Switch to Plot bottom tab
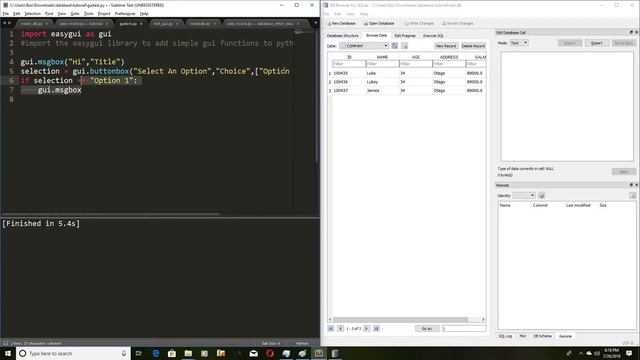The image size is (640, 360). tap(522, 336)
